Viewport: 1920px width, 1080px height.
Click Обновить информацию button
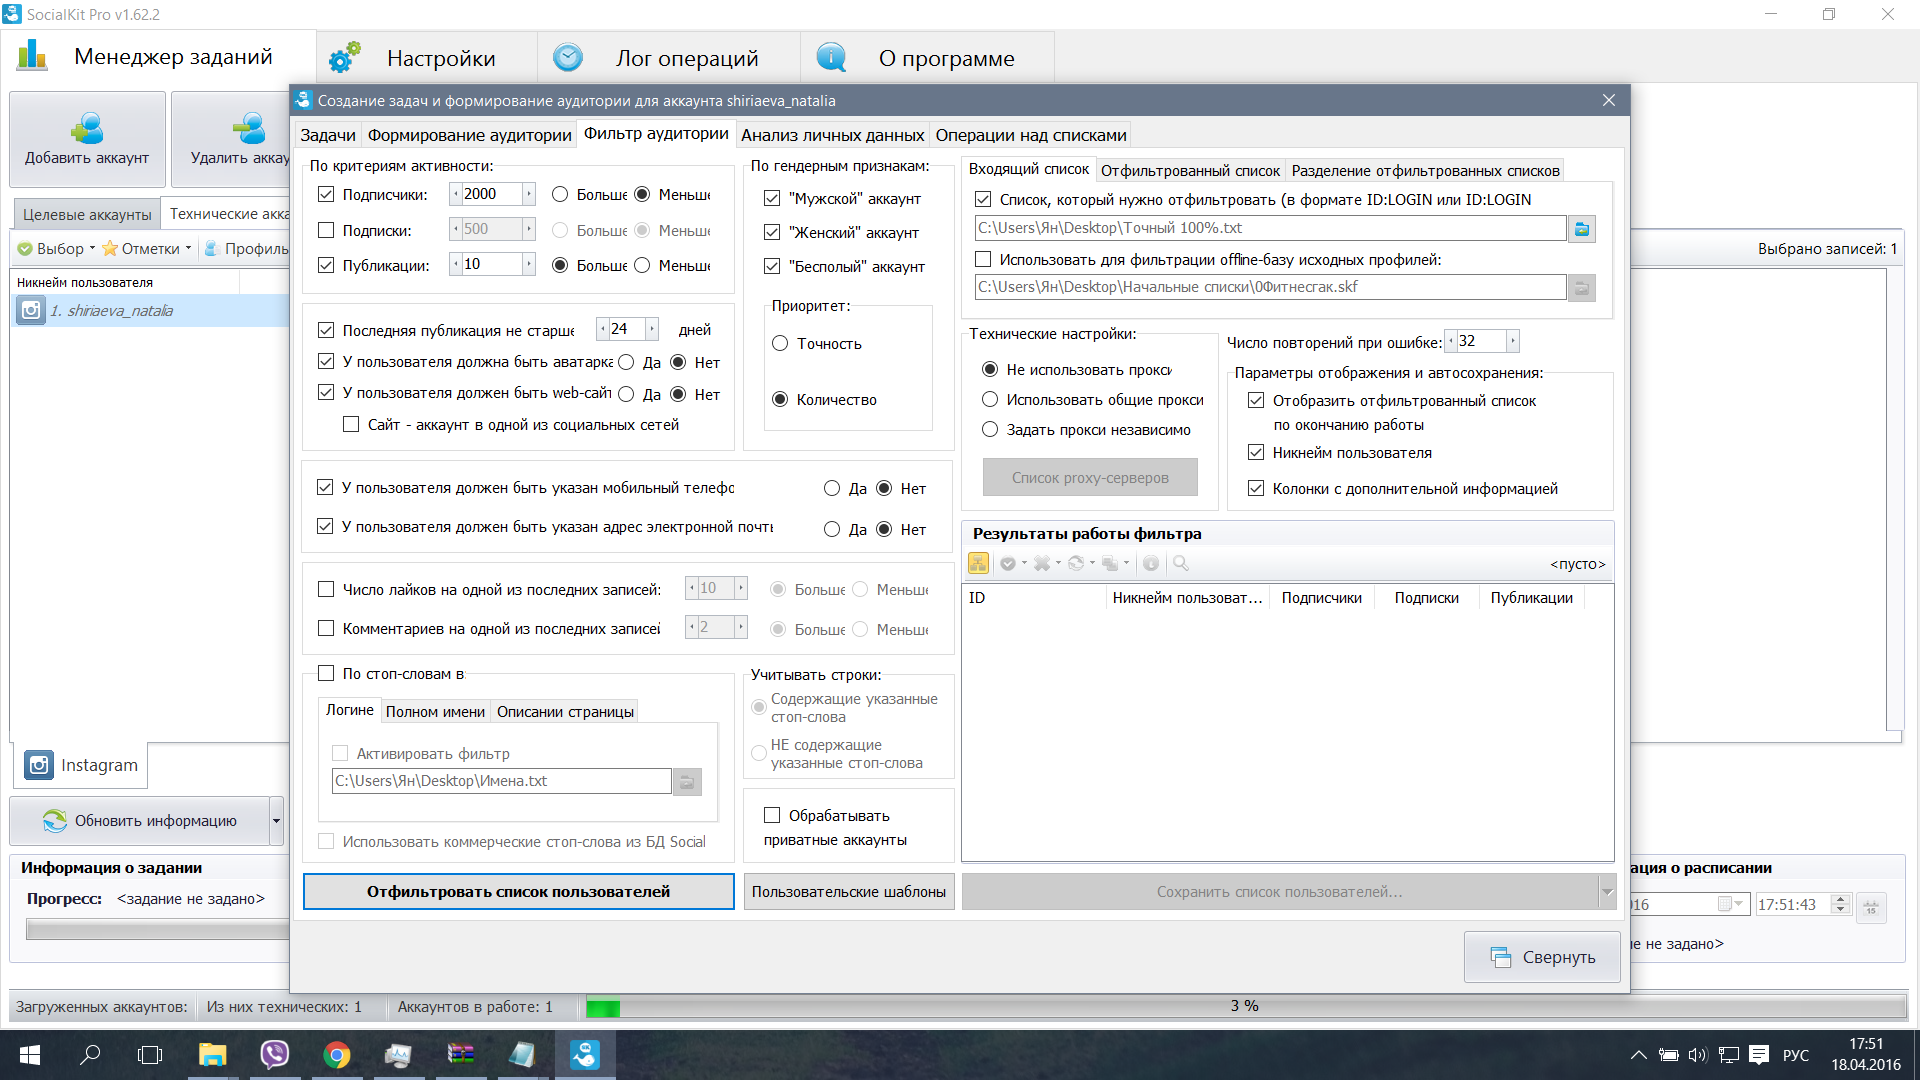[x=140, y=821]
